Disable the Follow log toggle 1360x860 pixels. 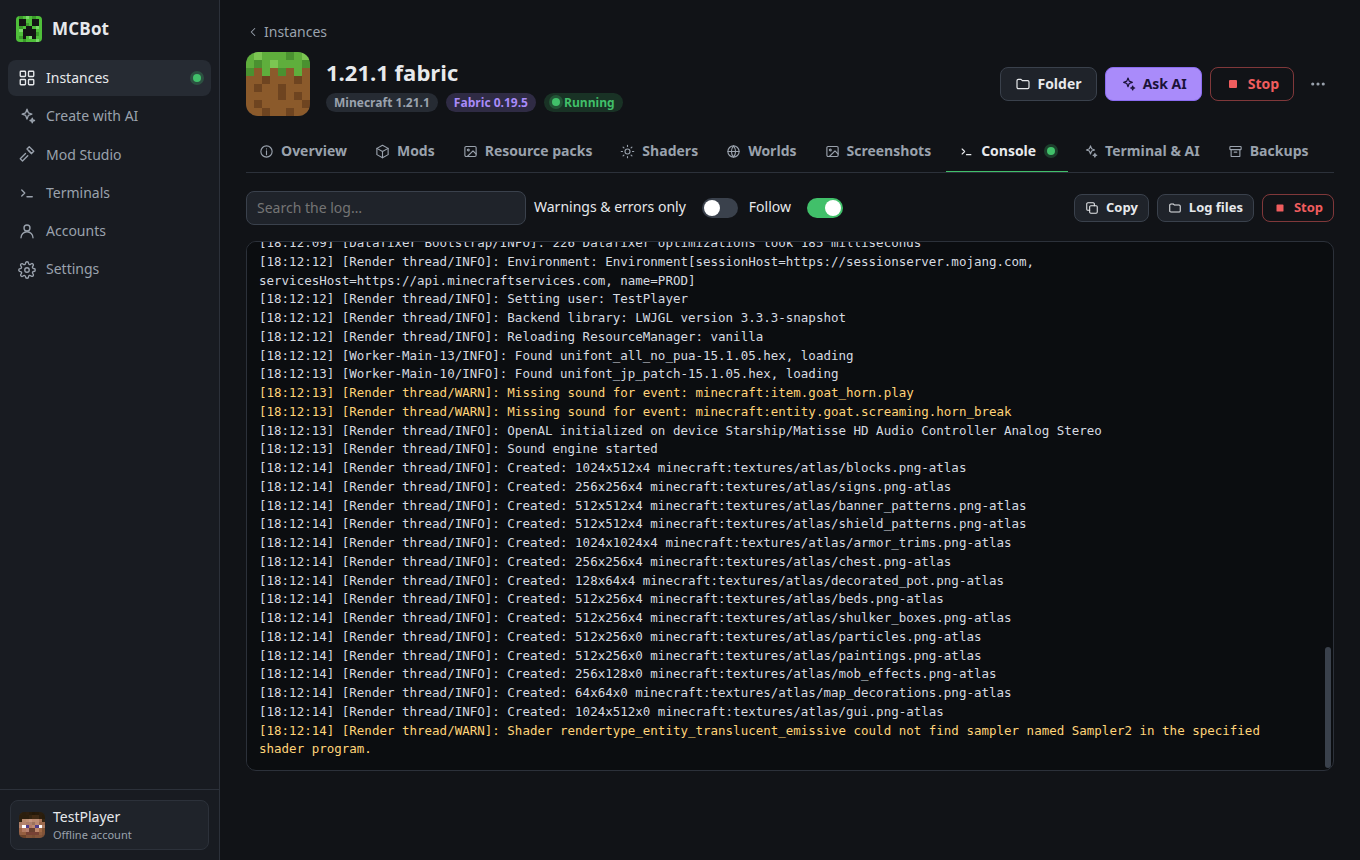tap(825, 208)
